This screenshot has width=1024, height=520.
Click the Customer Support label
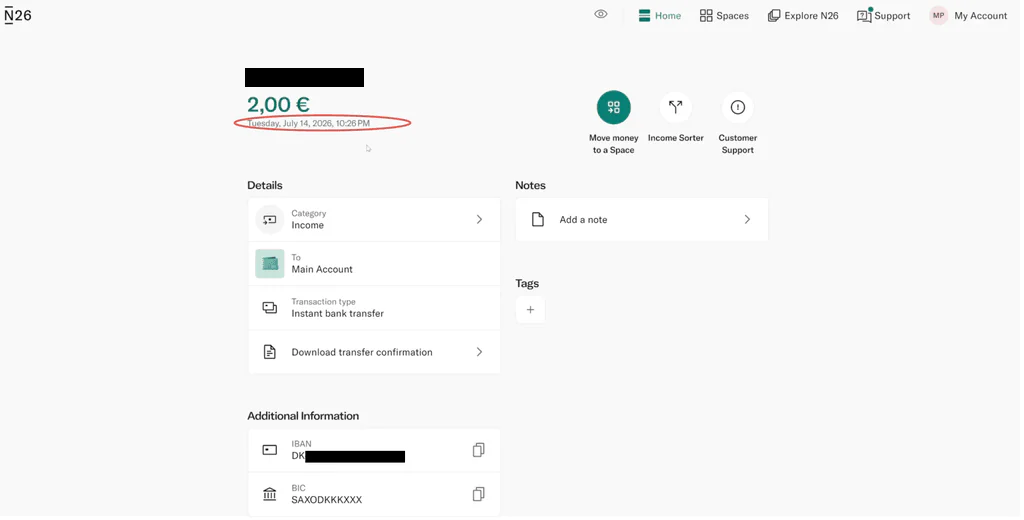pyautogui.click(x=737, y=144)
